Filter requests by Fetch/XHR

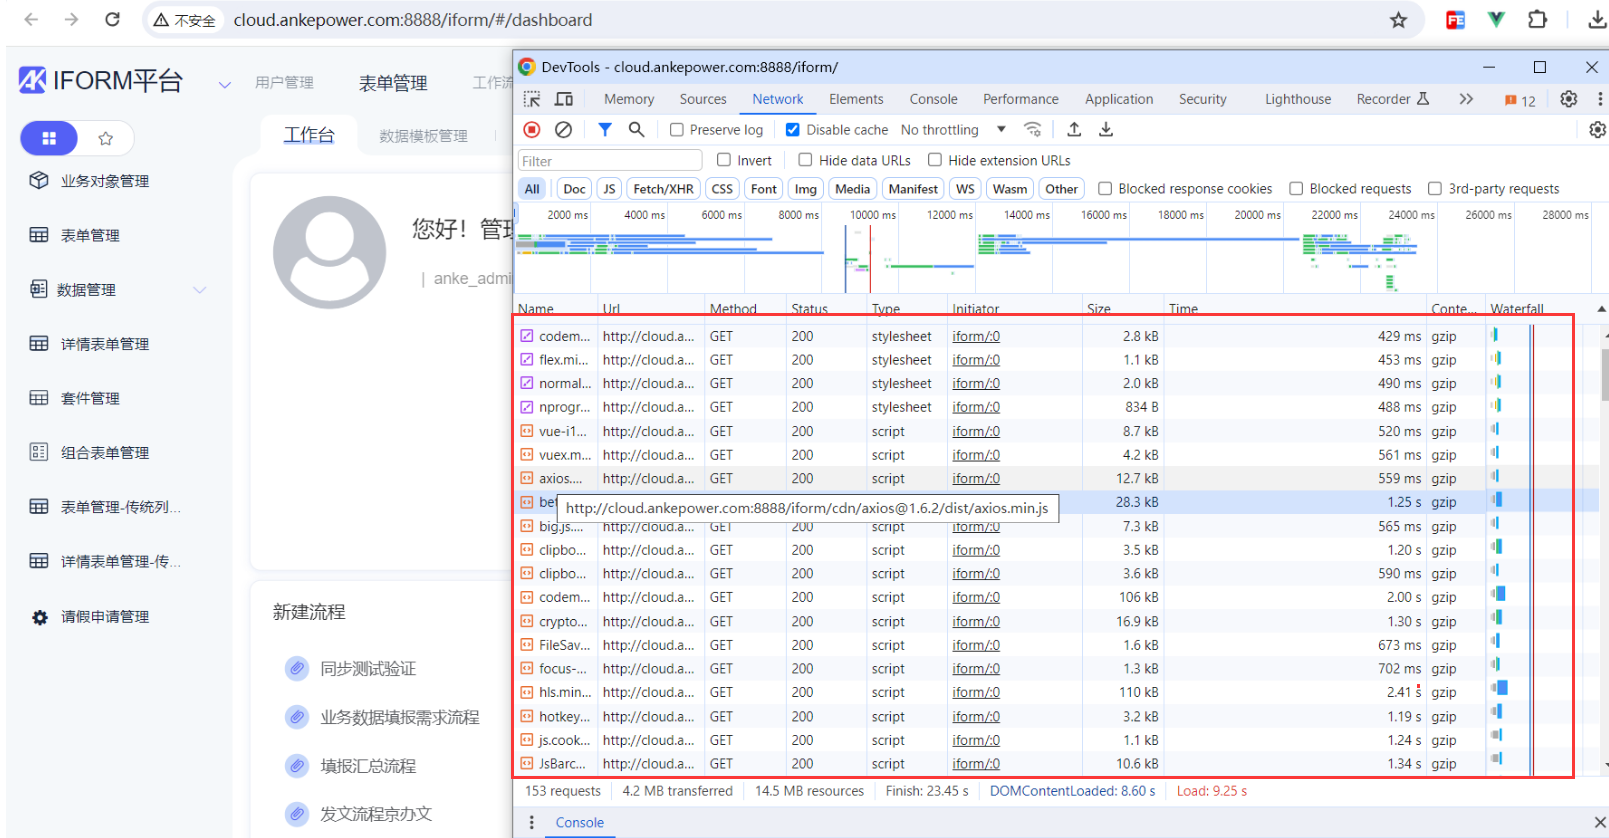tap(663, 189)
